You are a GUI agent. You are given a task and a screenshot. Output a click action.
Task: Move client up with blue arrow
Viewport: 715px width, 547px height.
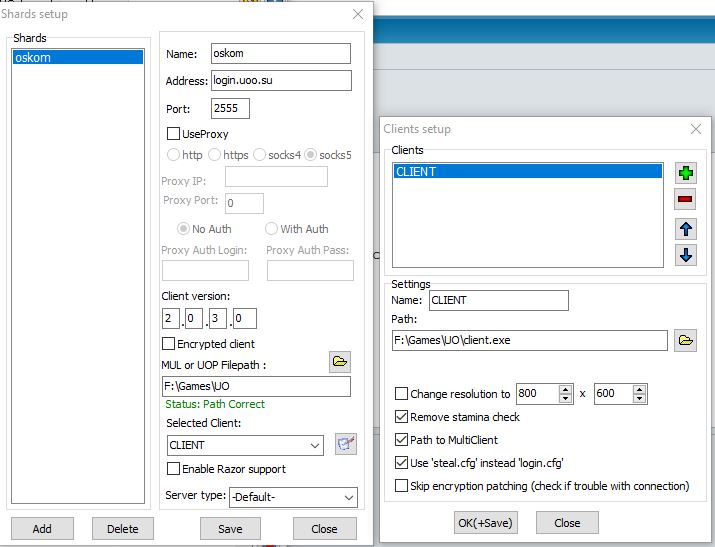[x=685, y=229]
